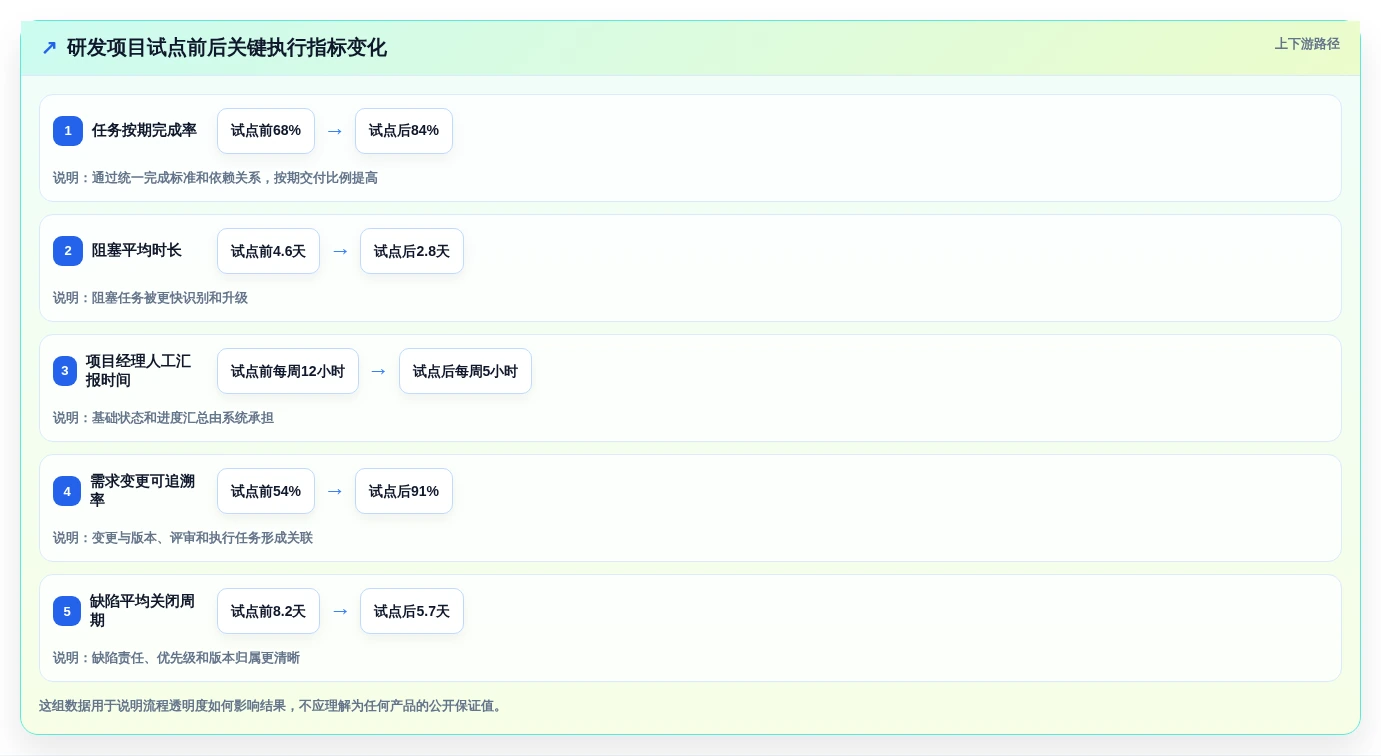Click the number 4 badge
The image size is (1381, 756).
point(67,491)
